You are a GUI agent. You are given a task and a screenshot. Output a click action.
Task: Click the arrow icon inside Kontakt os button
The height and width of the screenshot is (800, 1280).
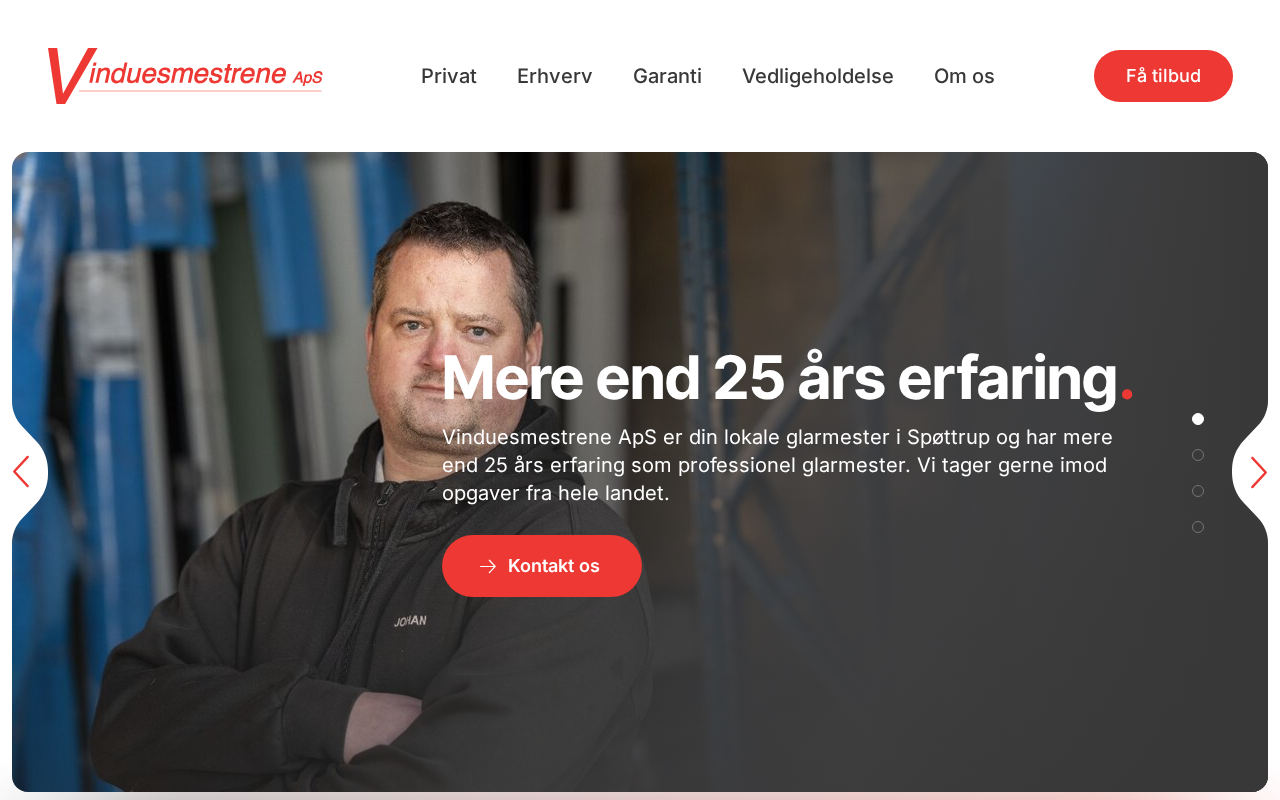488,566
